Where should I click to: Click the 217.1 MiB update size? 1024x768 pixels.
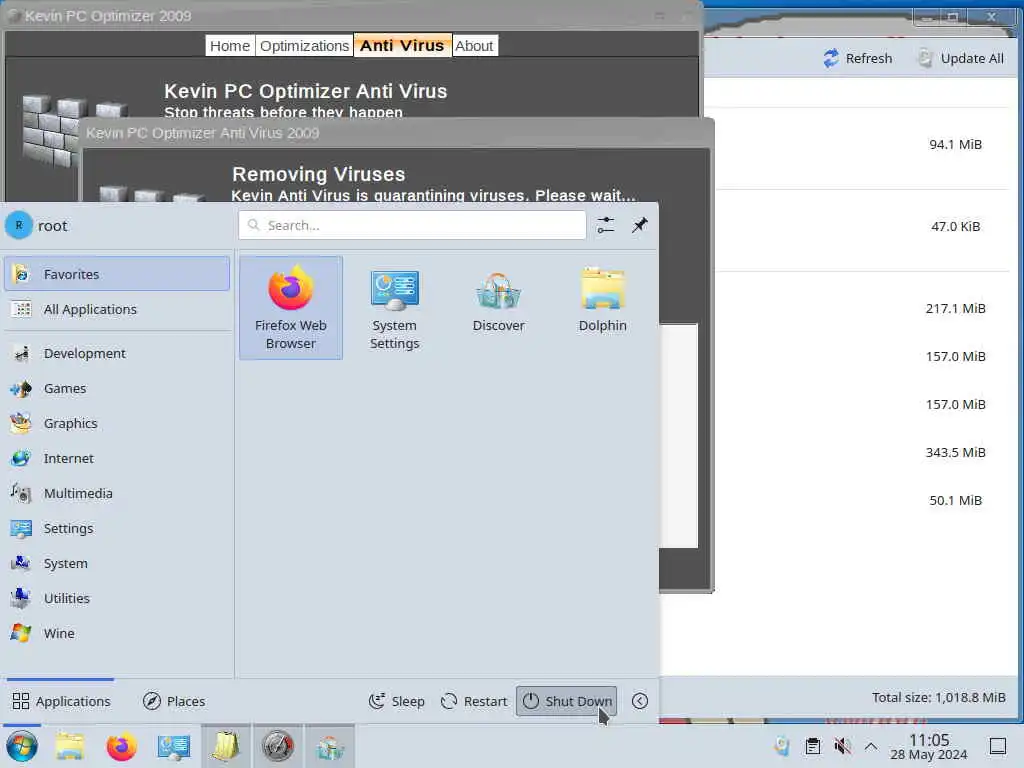pyautogui.click(x=955, y=308)
